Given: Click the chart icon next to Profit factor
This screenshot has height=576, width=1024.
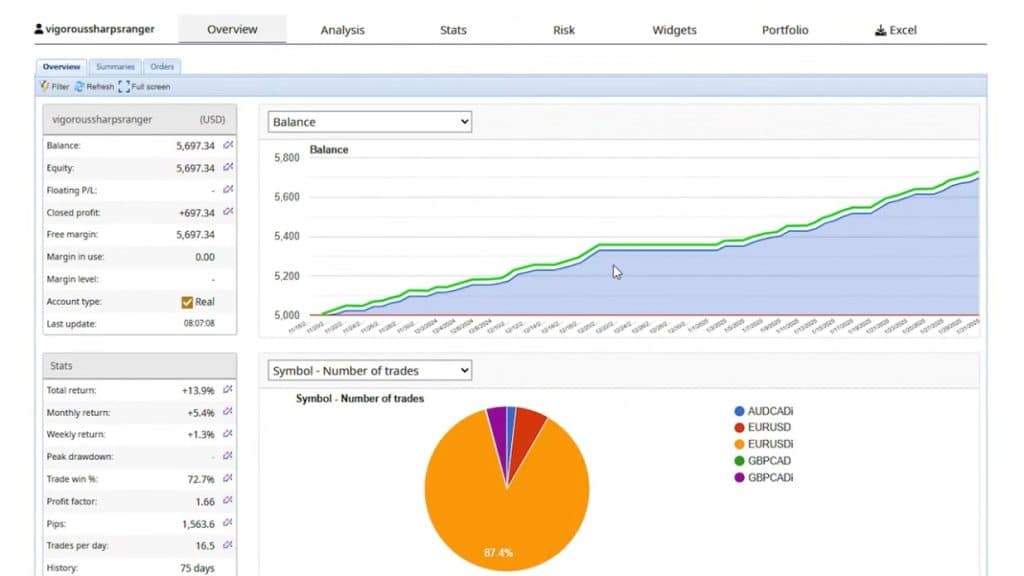Looking at the screenshot, I should [227, 501].
